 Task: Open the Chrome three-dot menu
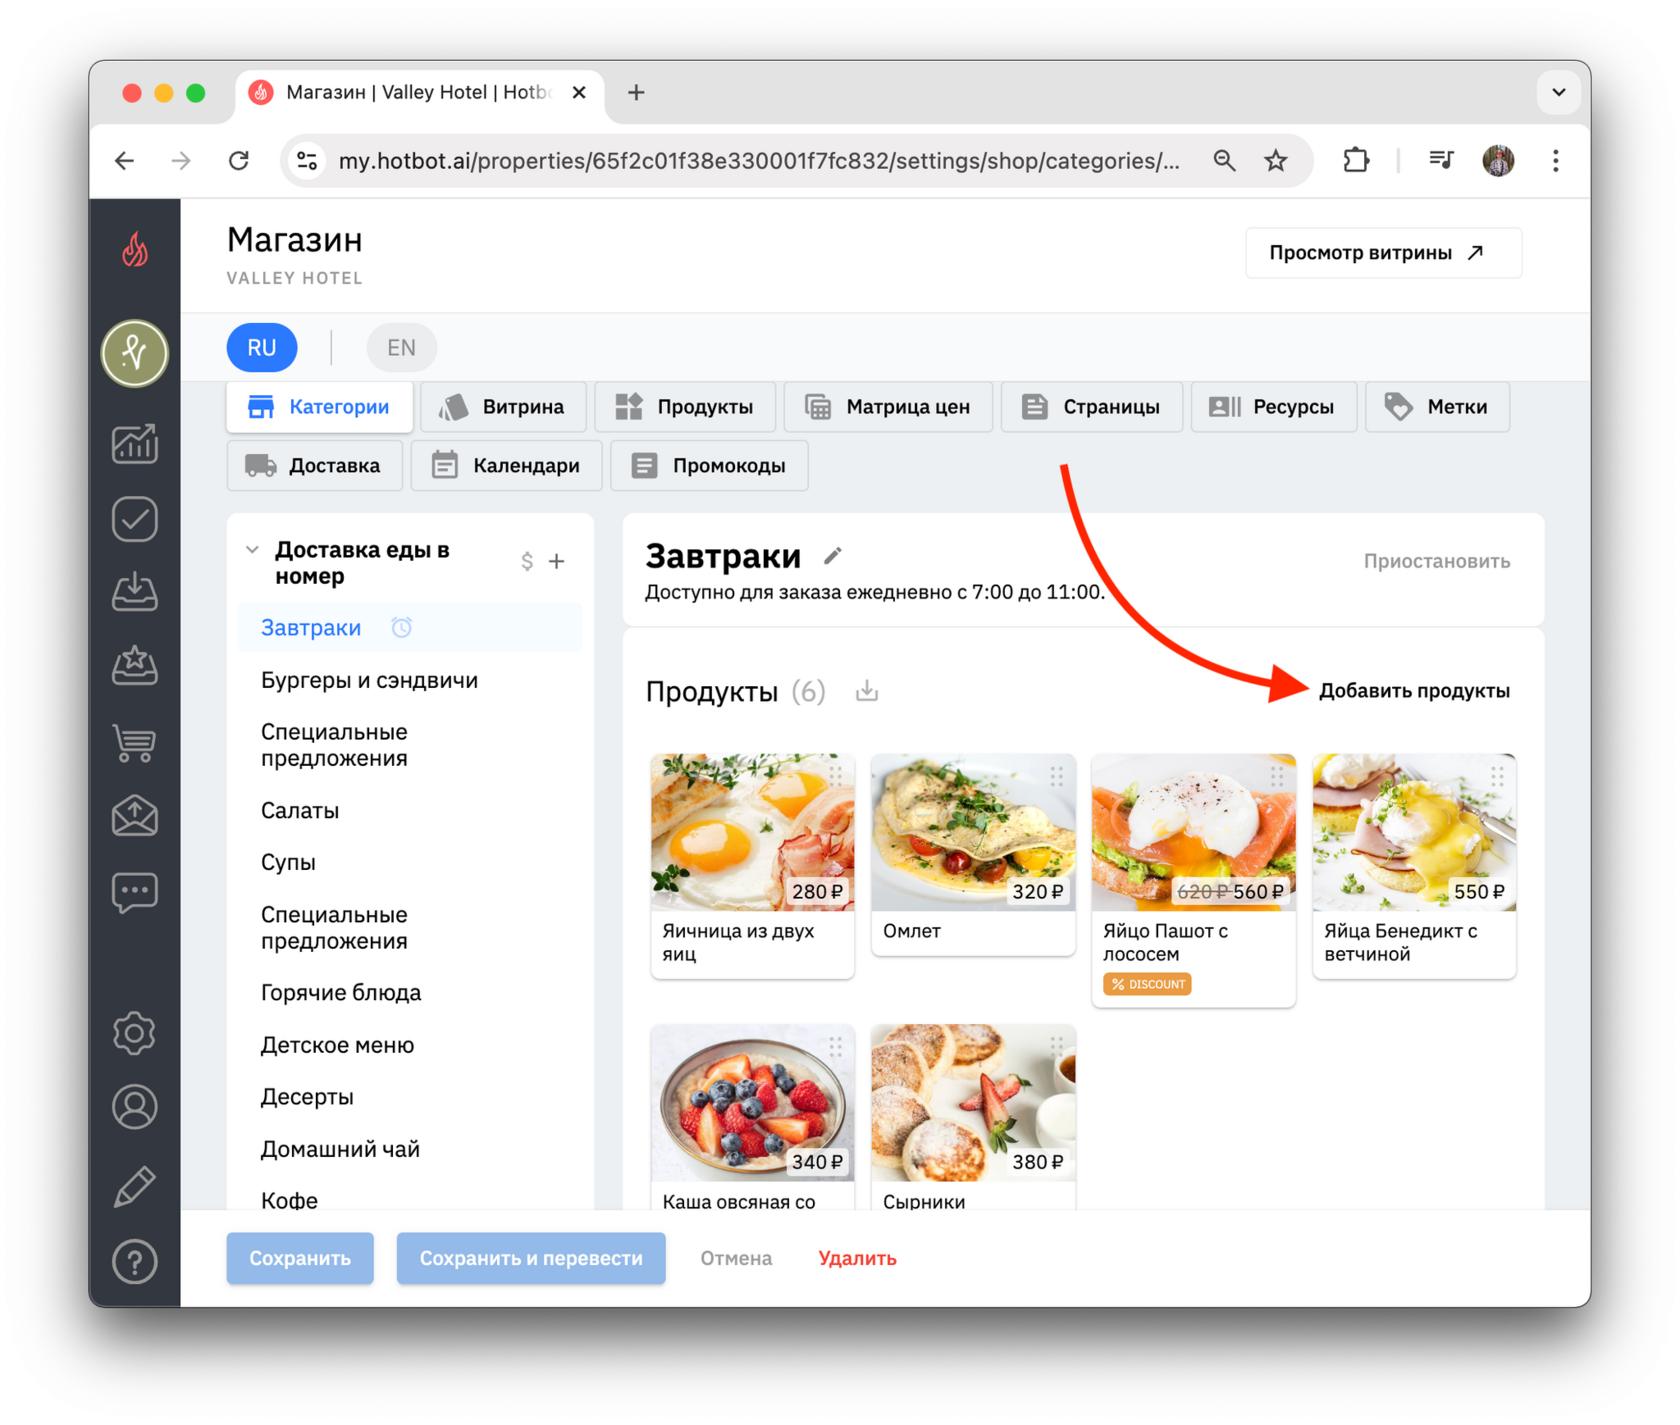click(1555, 160)
